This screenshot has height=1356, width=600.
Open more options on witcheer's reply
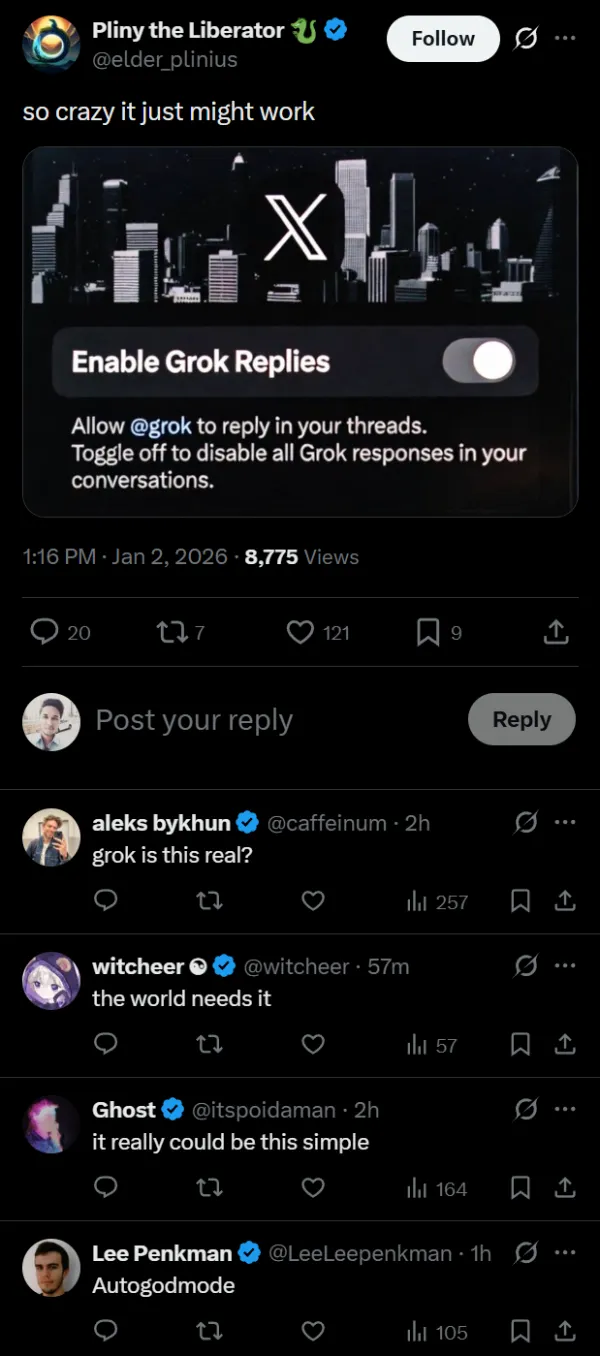[565, 966]
